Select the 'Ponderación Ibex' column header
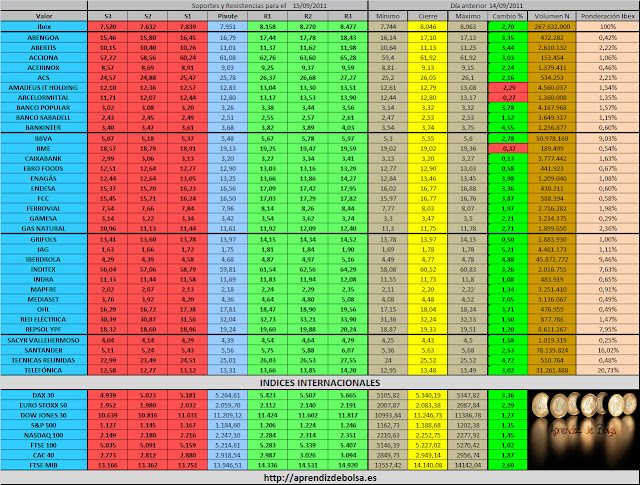 click(608, 16)
